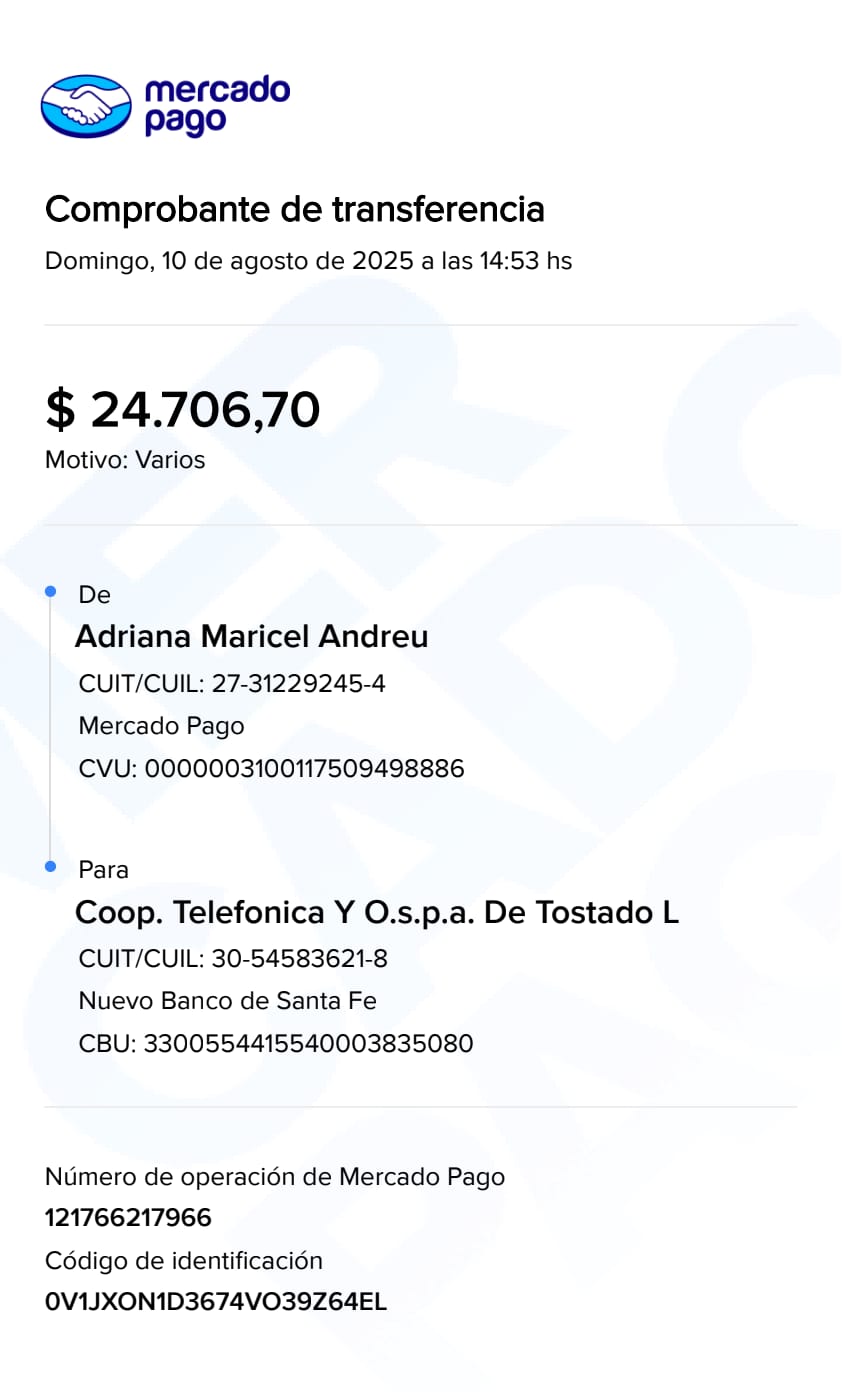The height and width of the screenshot is (1397, 842).
Task: Select the recipient CBU number
Action: pyautogui.click(x=308, y=1044)
